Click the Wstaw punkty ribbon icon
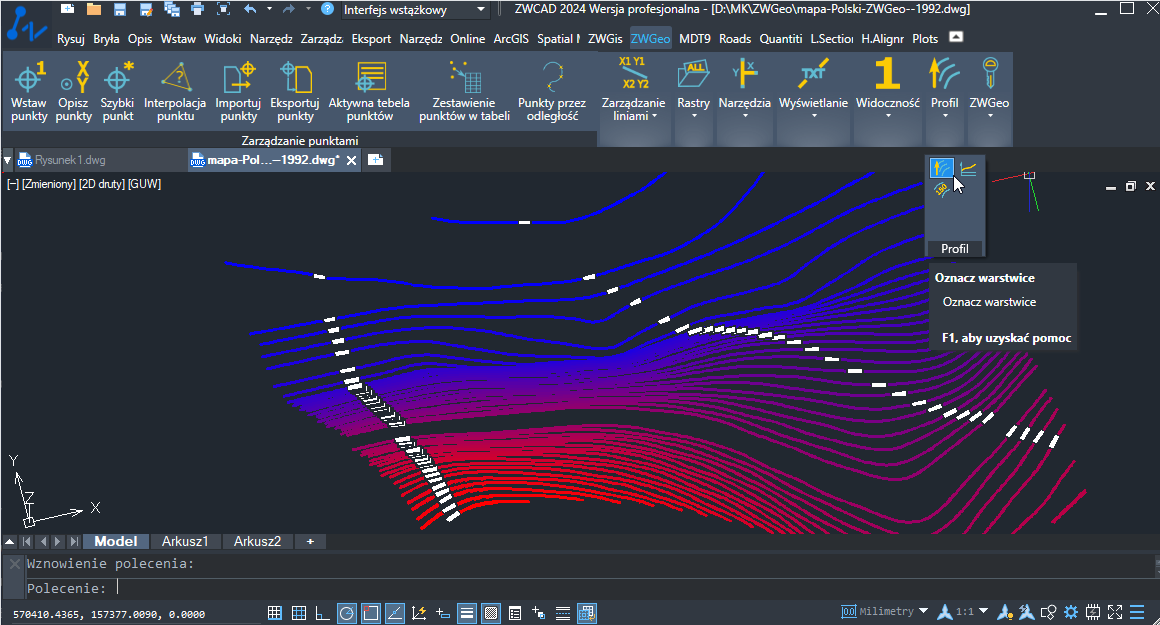 29,91
